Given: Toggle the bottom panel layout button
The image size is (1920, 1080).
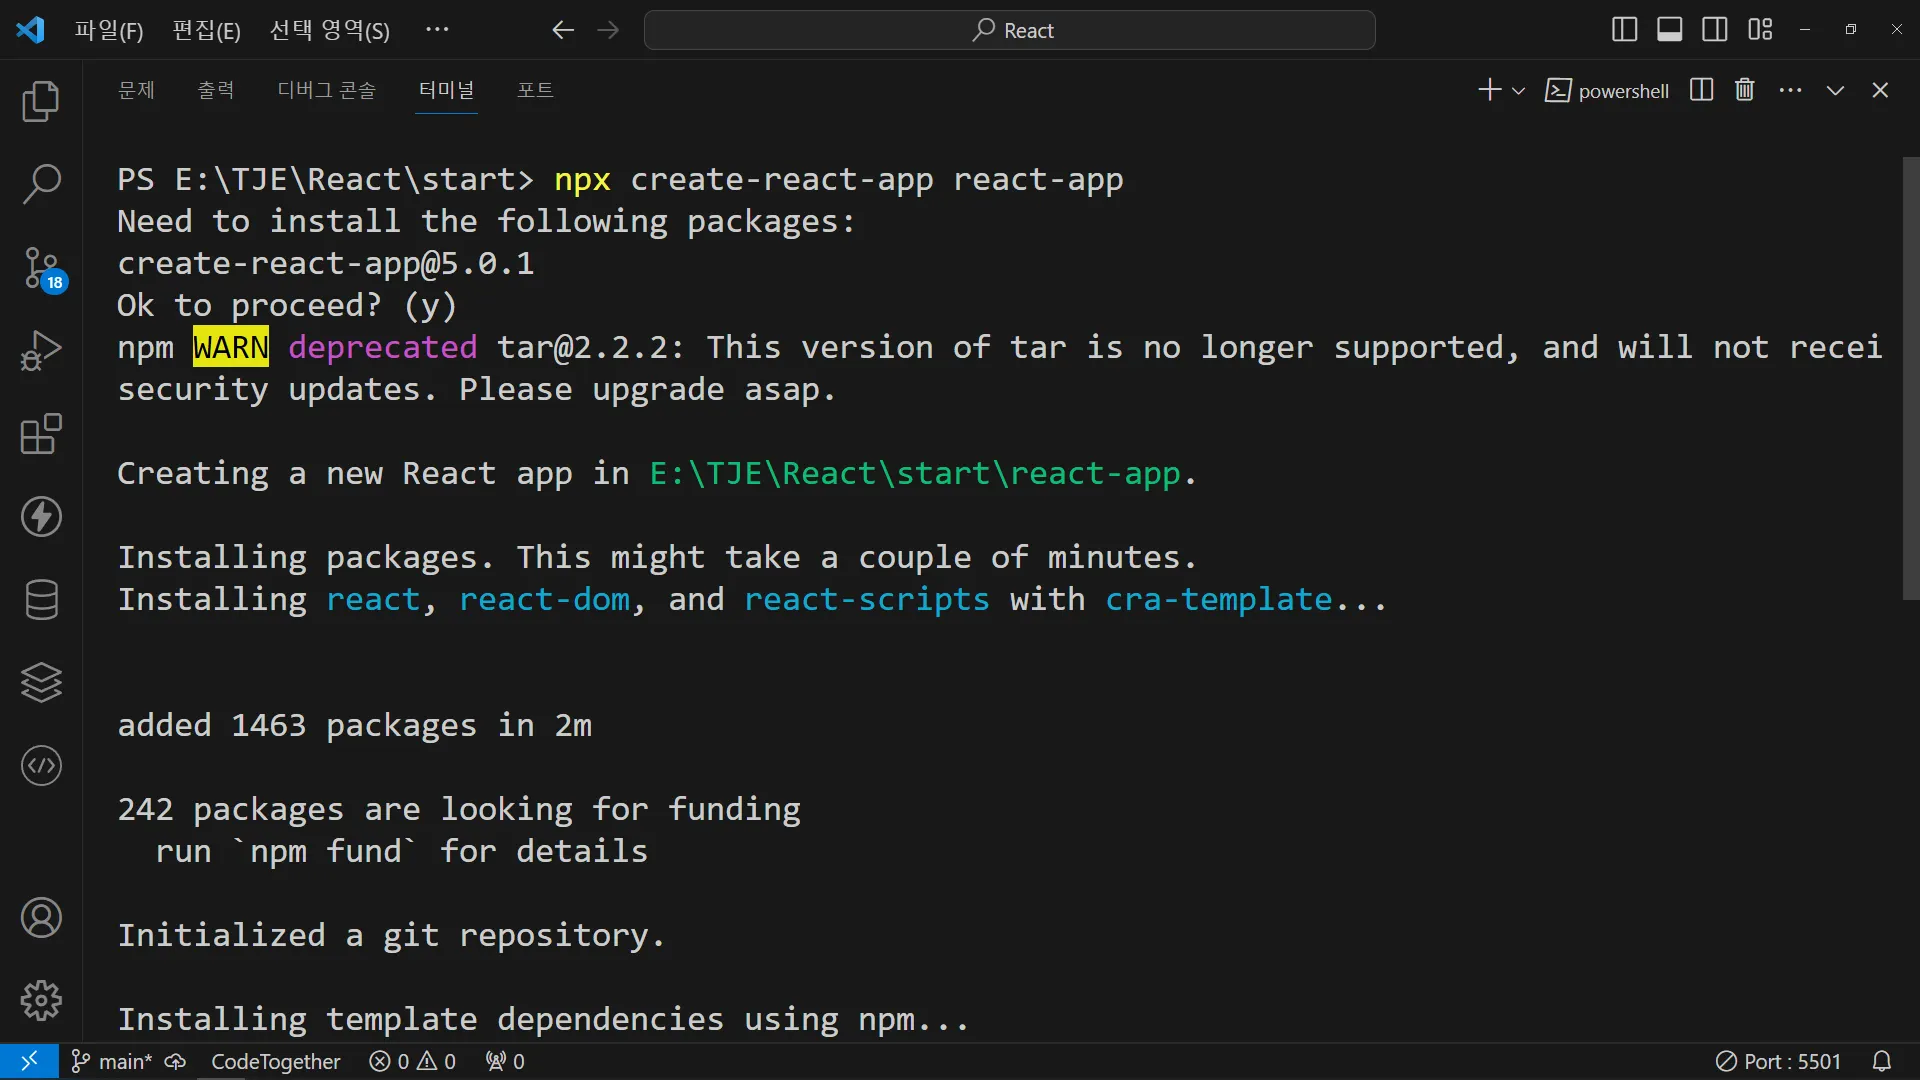Looking at the screenshot, I should (x=1669, y=30).
